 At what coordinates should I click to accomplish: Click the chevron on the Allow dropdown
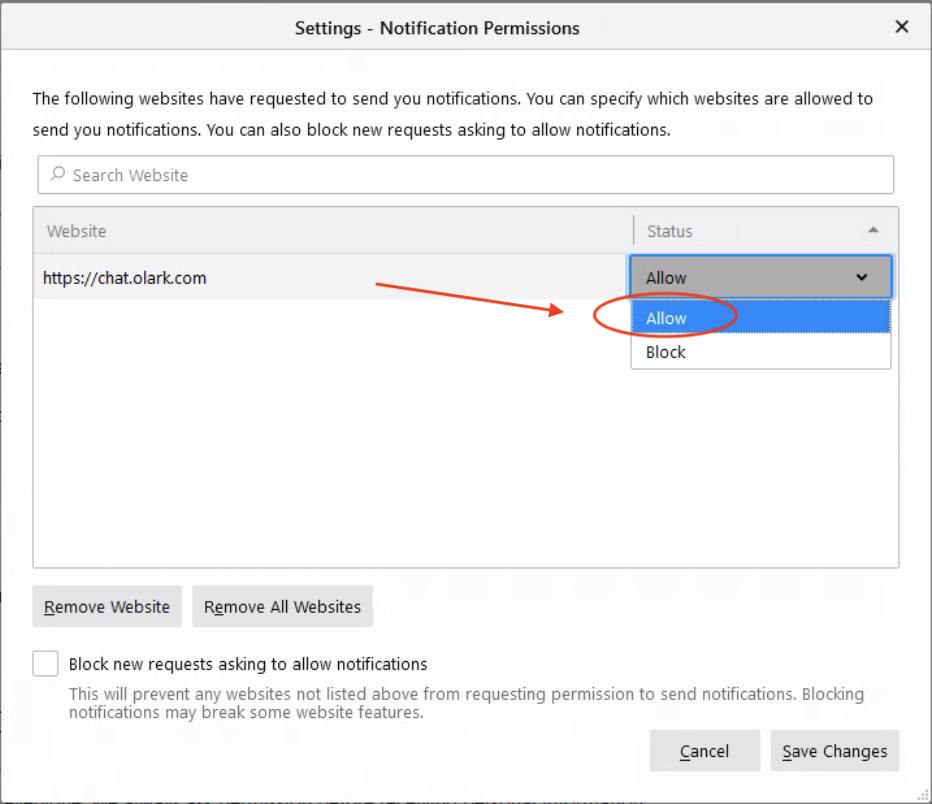coord(862,278)
